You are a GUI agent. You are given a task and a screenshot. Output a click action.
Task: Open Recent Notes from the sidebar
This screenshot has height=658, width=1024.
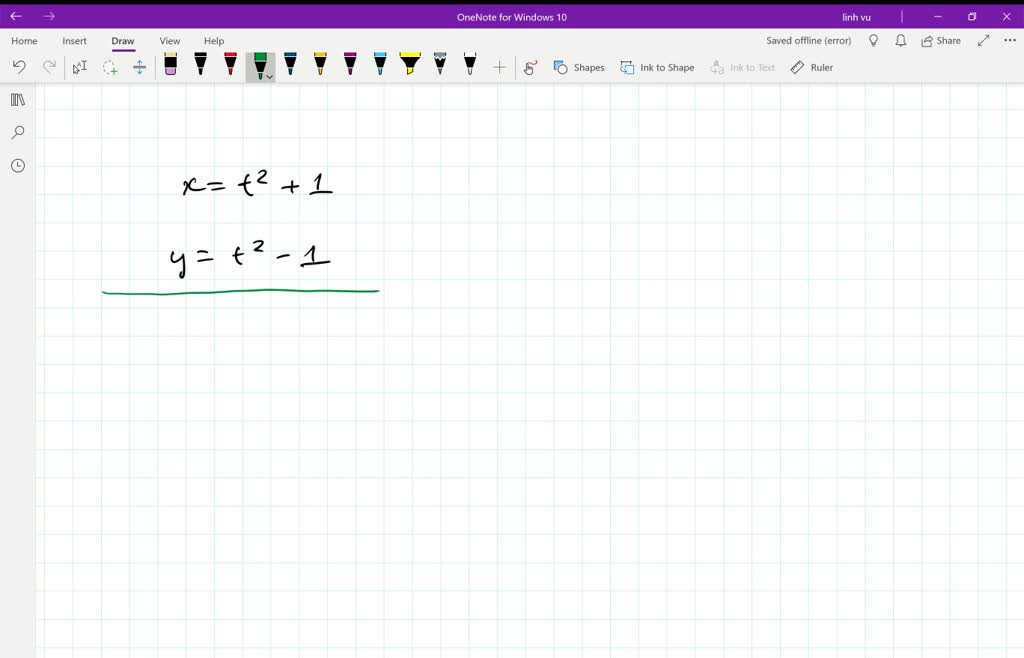(17, 165)
